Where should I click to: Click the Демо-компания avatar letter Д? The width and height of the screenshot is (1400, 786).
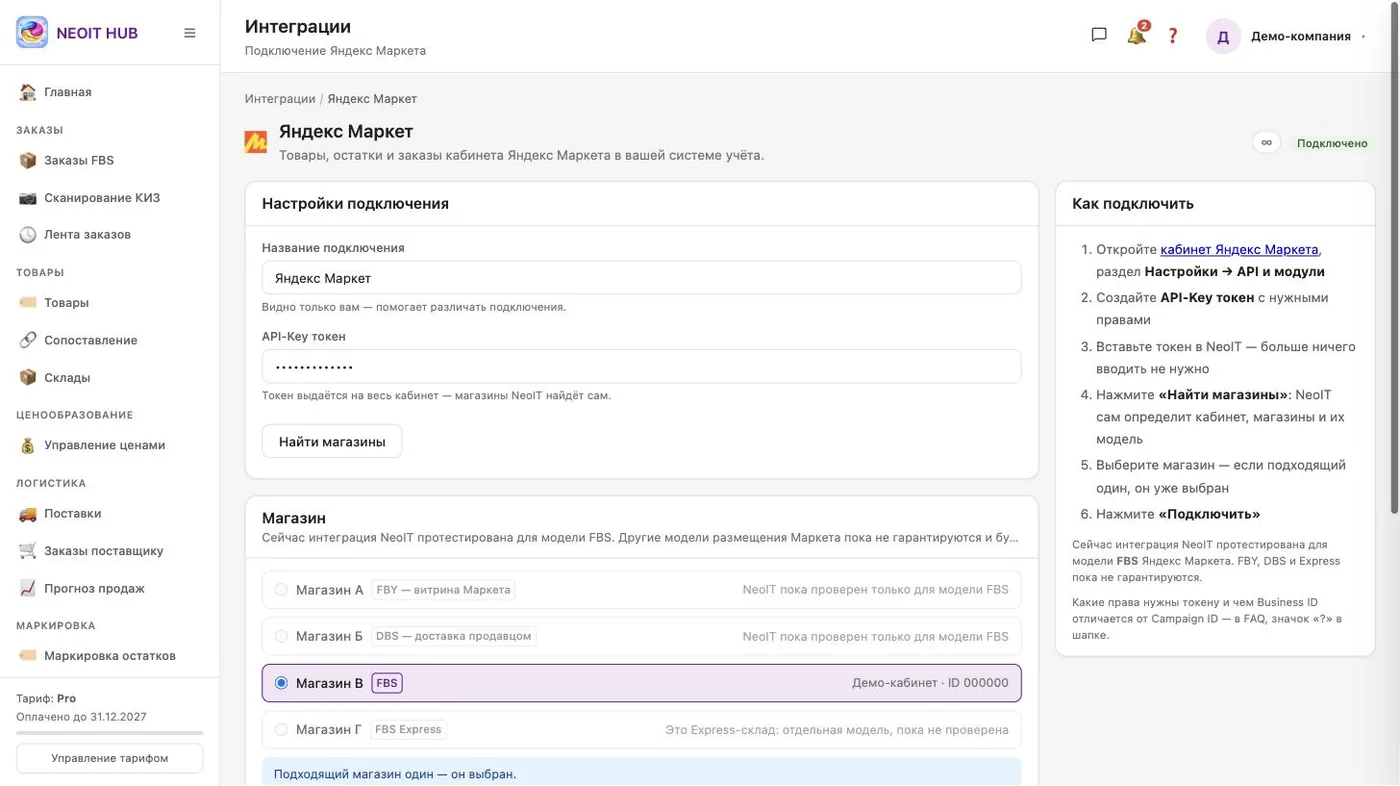tap(1223, 36)
